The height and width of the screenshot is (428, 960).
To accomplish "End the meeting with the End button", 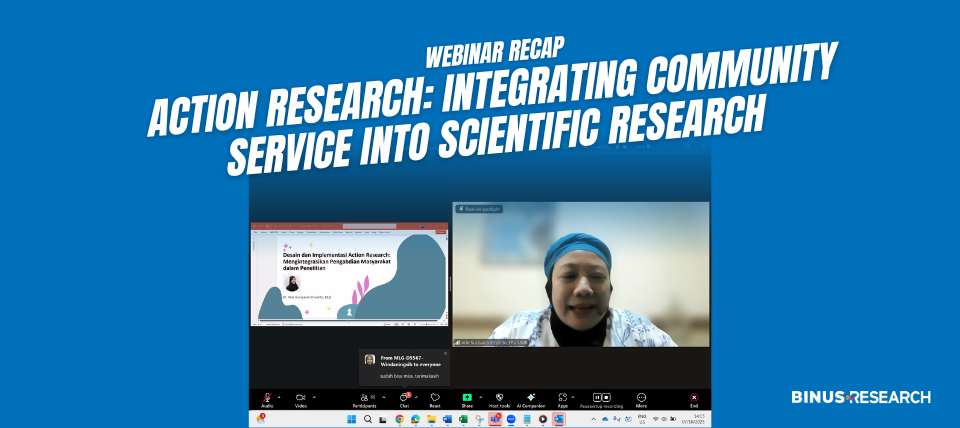I will (x=694, y=398).
